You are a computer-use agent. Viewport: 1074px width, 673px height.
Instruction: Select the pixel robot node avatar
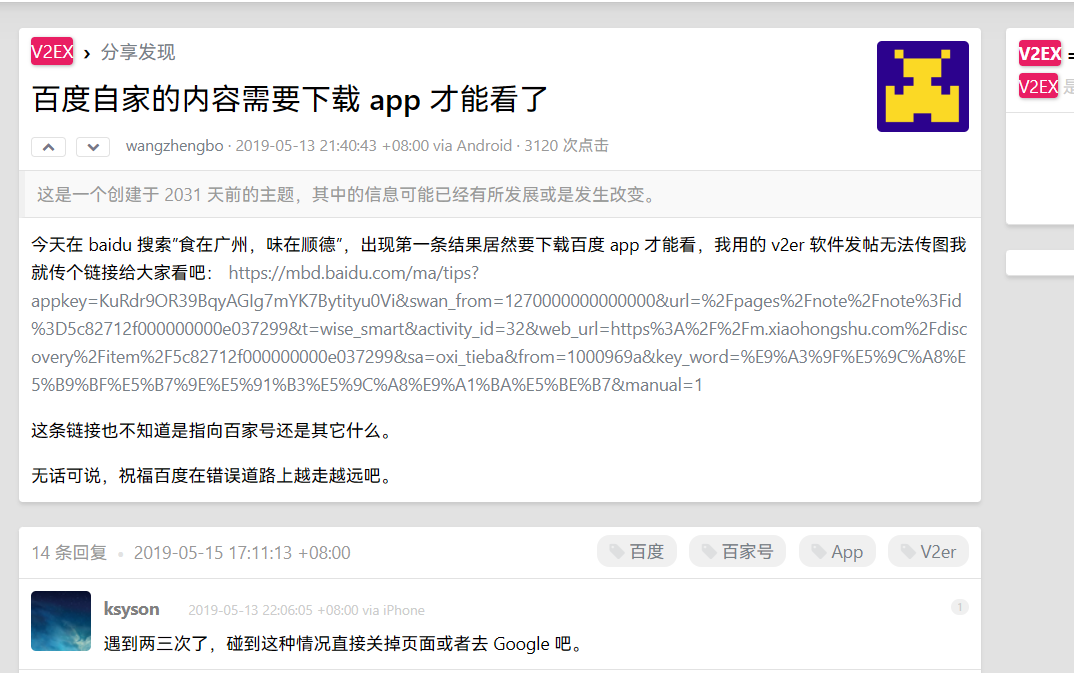[x=921, y=86]
